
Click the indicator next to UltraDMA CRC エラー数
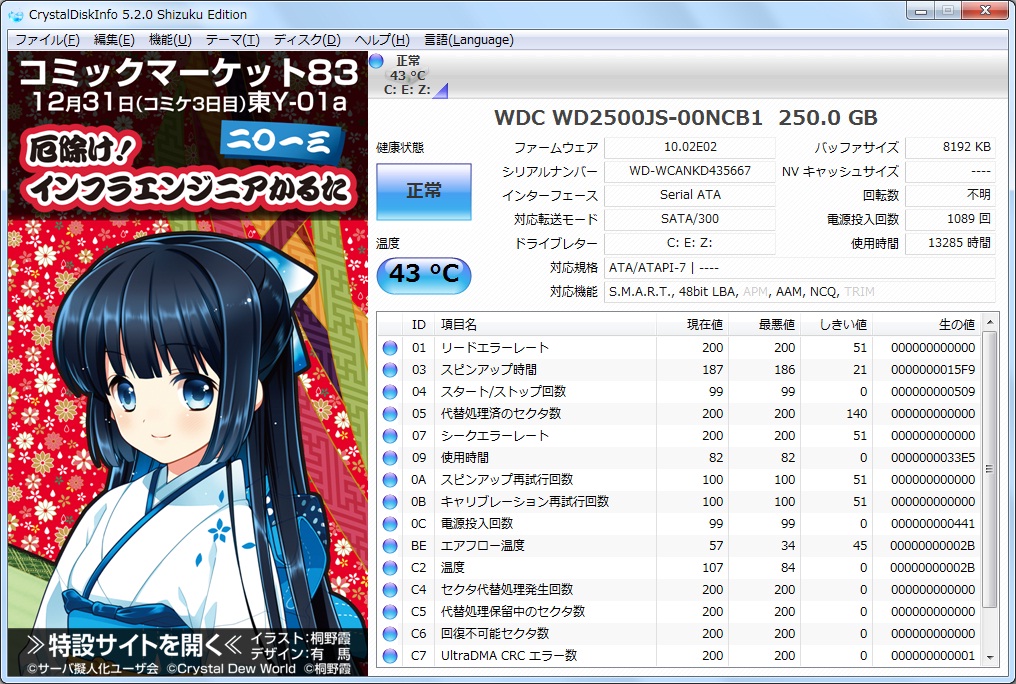click(x=390, y=656)
